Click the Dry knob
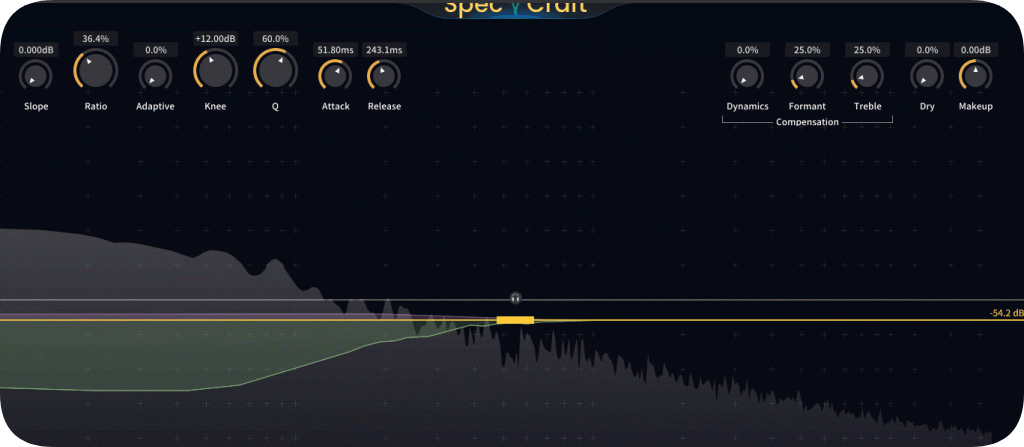 point(927,75)
